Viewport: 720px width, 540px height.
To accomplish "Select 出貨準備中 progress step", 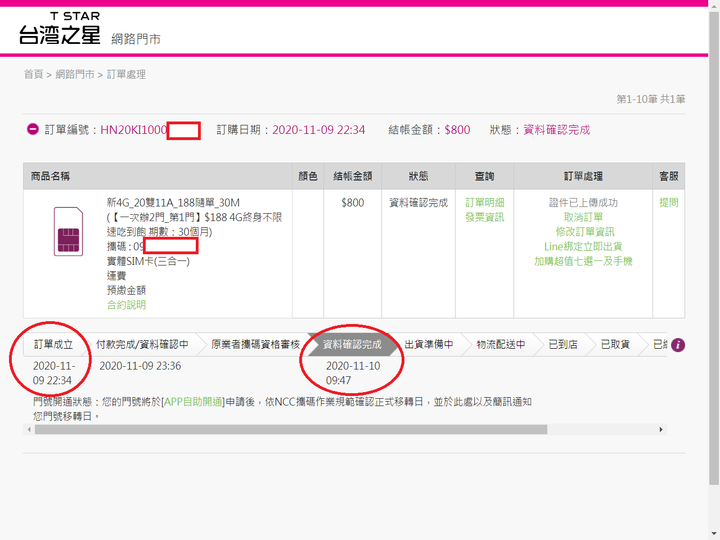I will tap(429, 344).
